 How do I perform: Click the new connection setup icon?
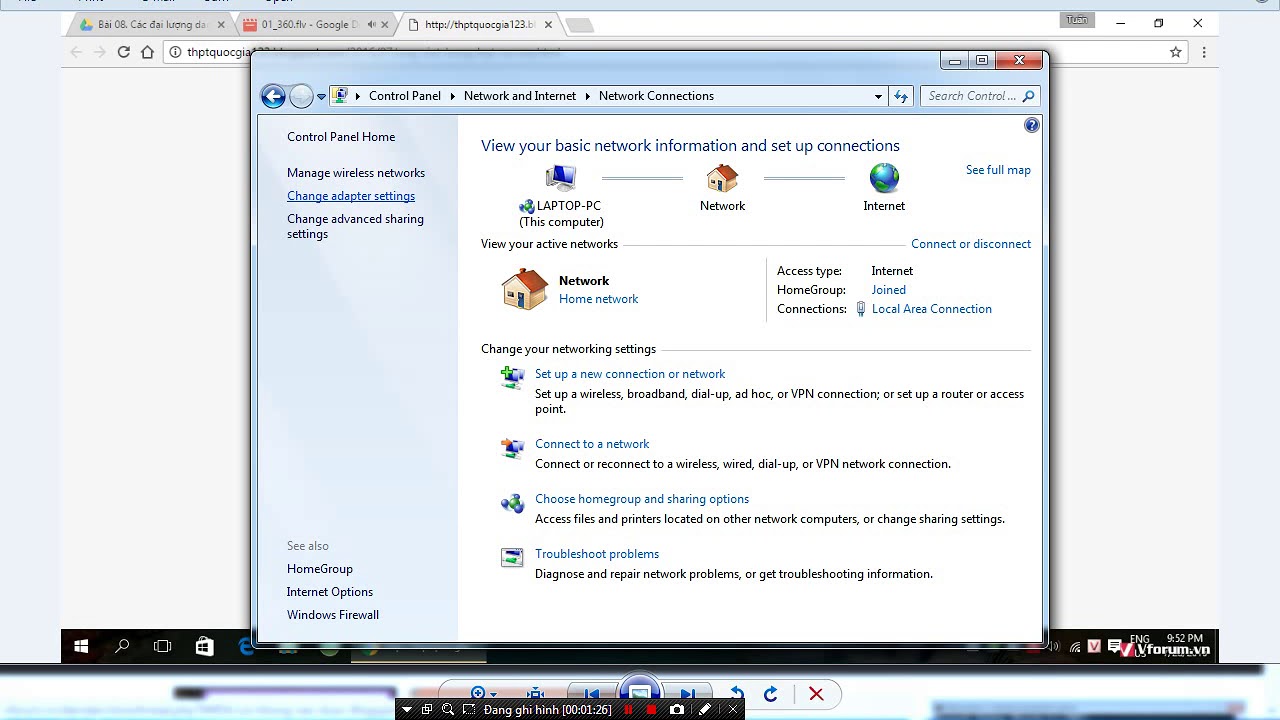pyautogui.click(x=512, y=378)
